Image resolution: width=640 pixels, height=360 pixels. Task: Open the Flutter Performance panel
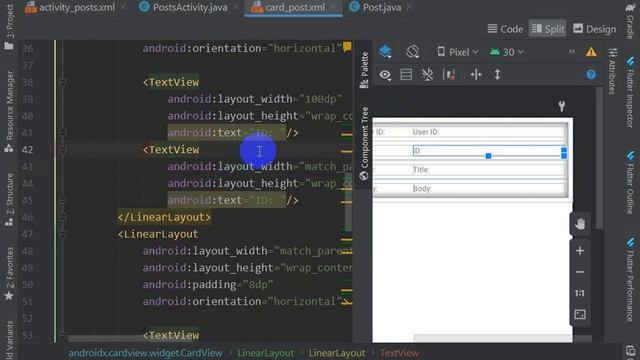click(630, 280)
